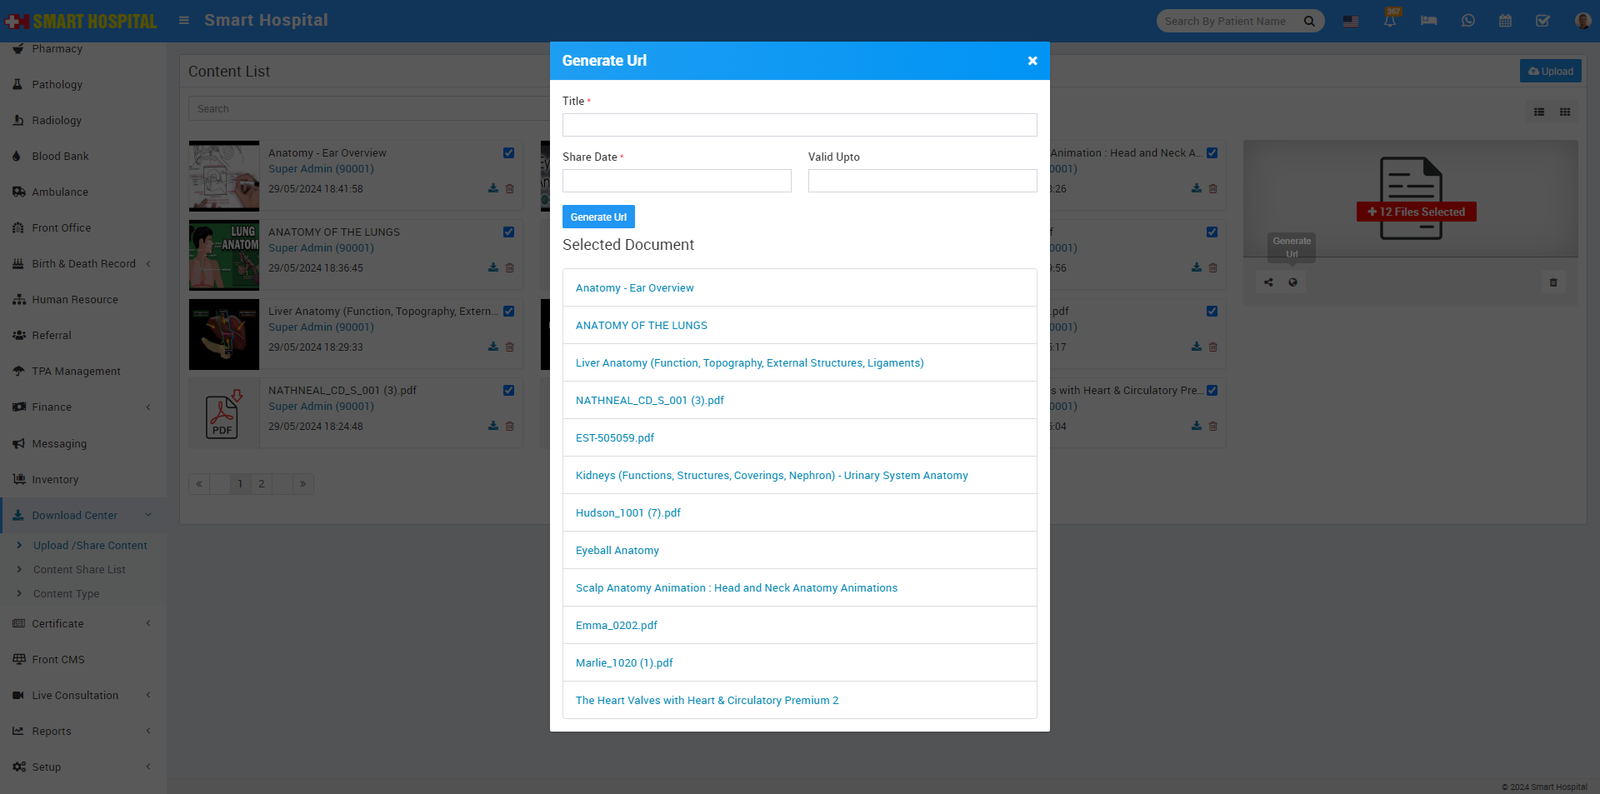Click the bed status icon
1600x794 pixels.
pyautogui.click(x=1429, y=21)
